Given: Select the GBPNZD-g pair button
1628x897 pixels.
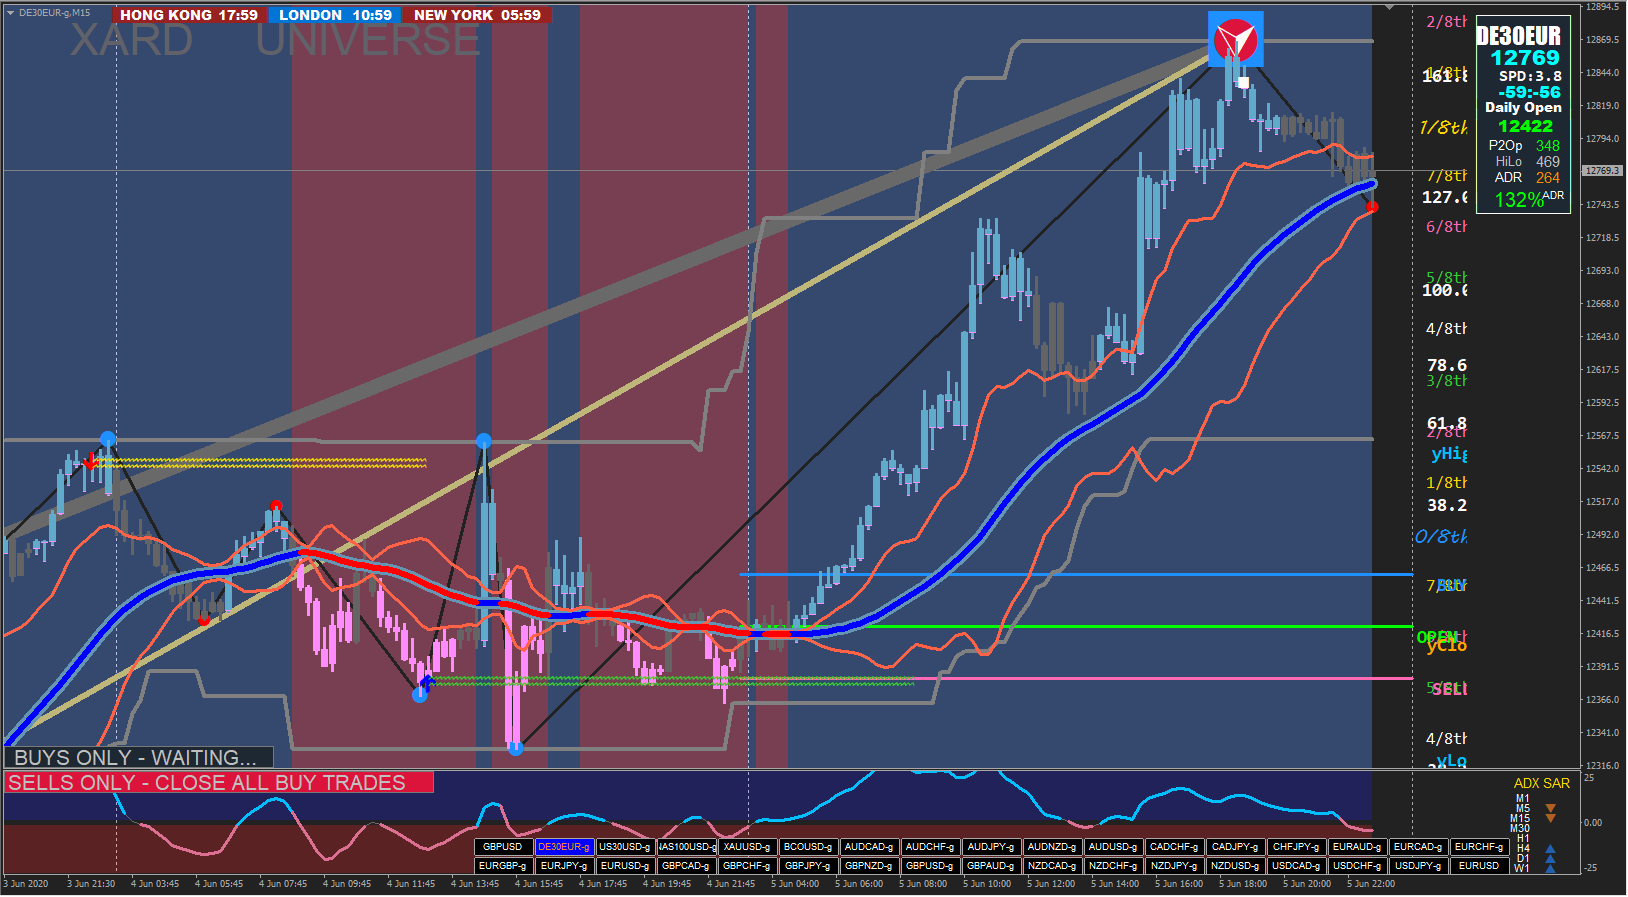Looking at the screenshot, I should point(869,866).
